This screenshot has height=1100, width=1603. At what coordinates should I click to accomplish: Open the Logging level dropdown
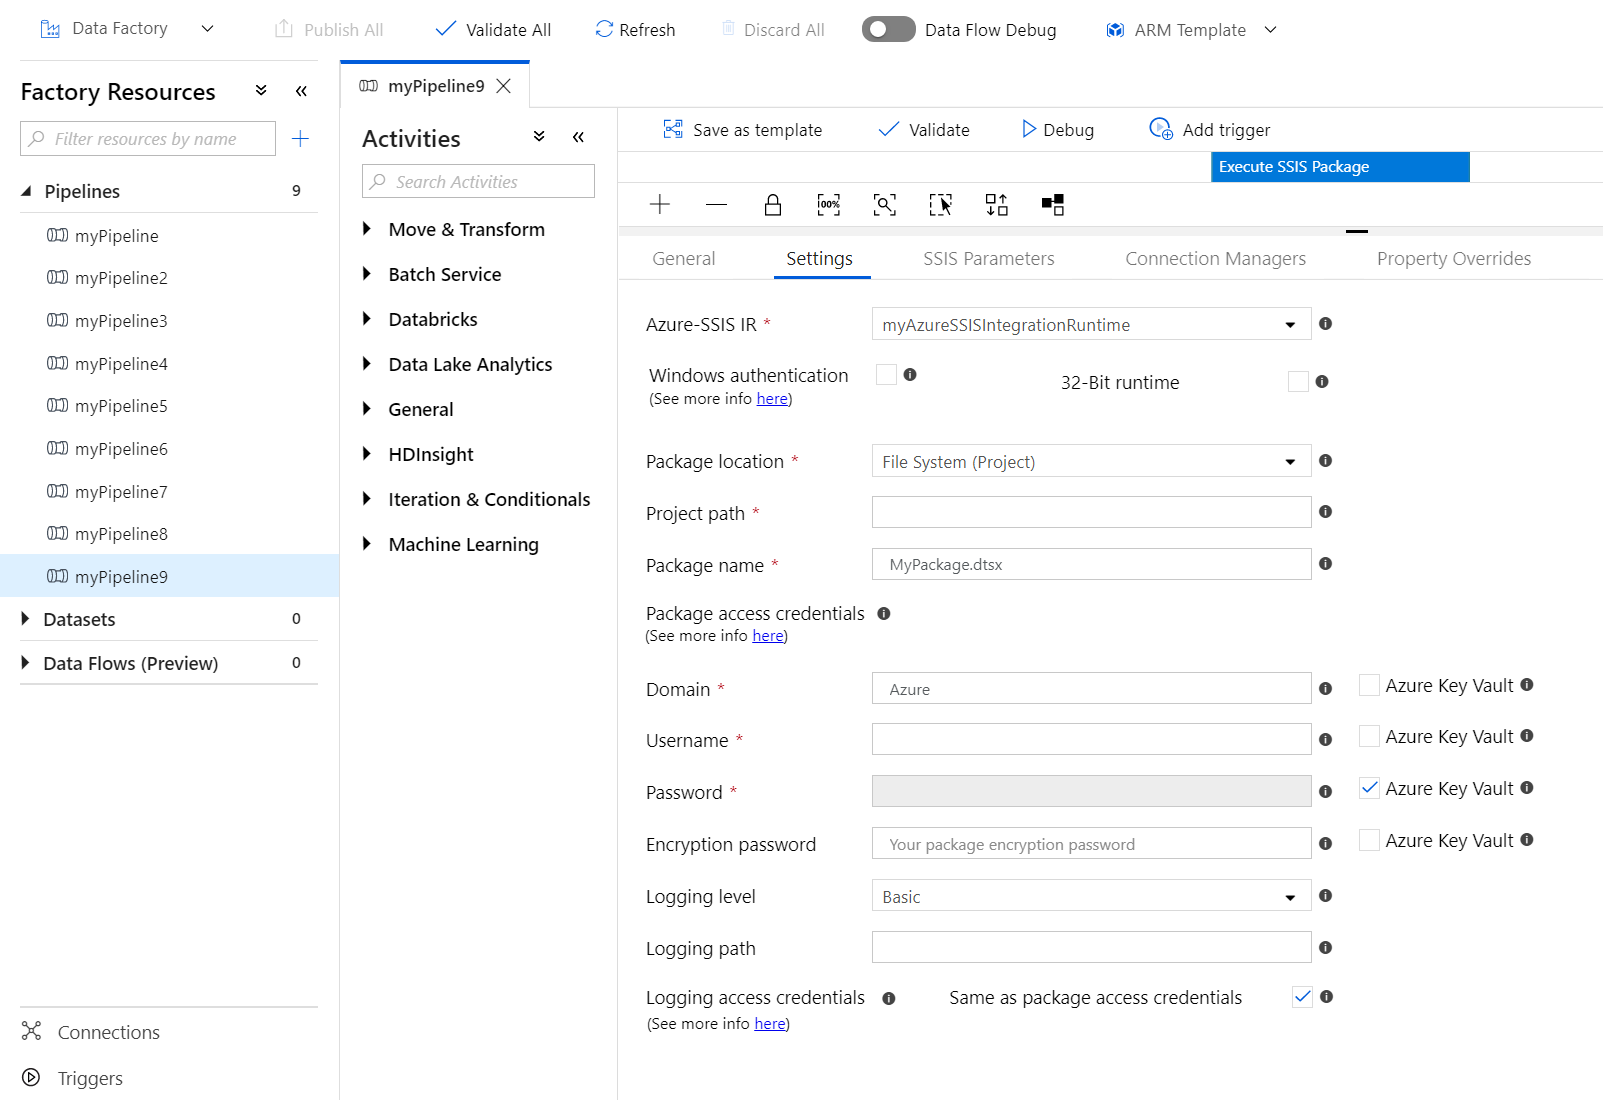tap(1090, 897)
